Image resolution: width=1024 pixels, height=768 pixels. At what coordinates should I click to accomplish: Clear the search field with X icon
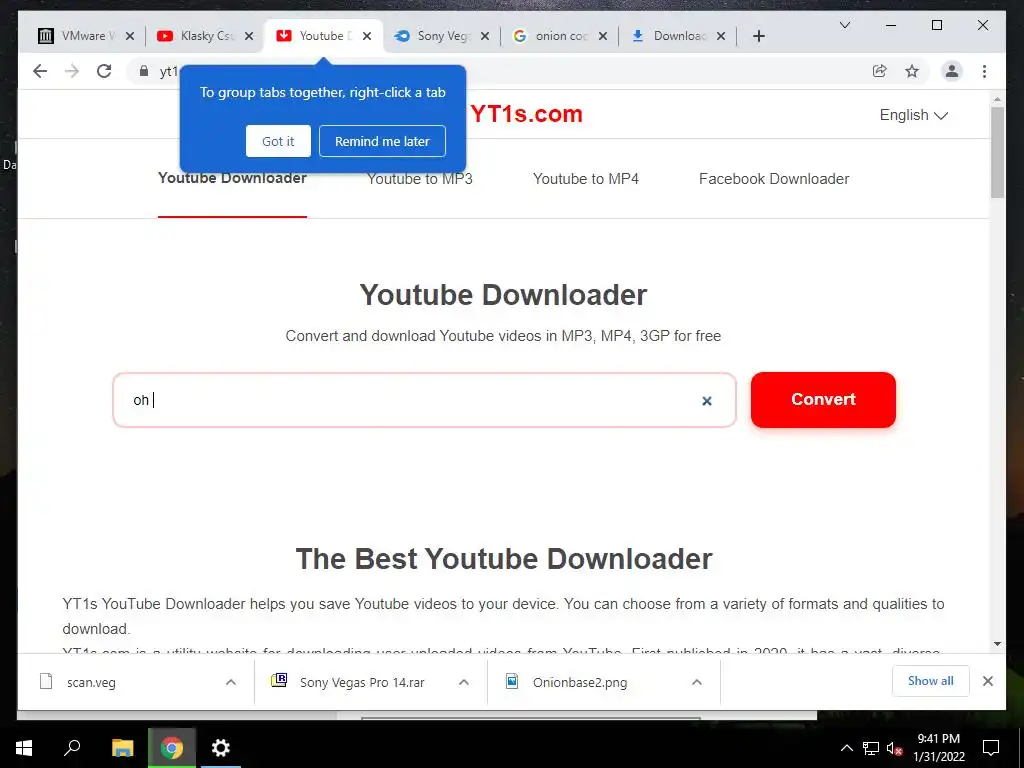click(707, 401)
